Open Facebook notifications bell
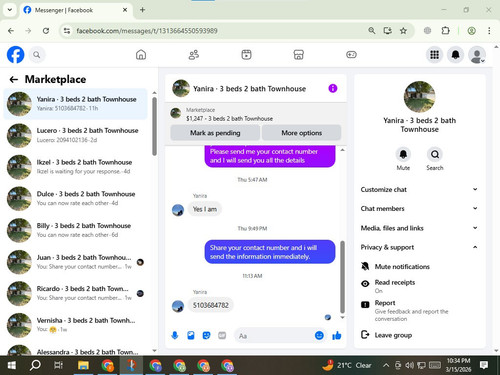The width and height of the screenshot is (500, 375). pos(456,55)
